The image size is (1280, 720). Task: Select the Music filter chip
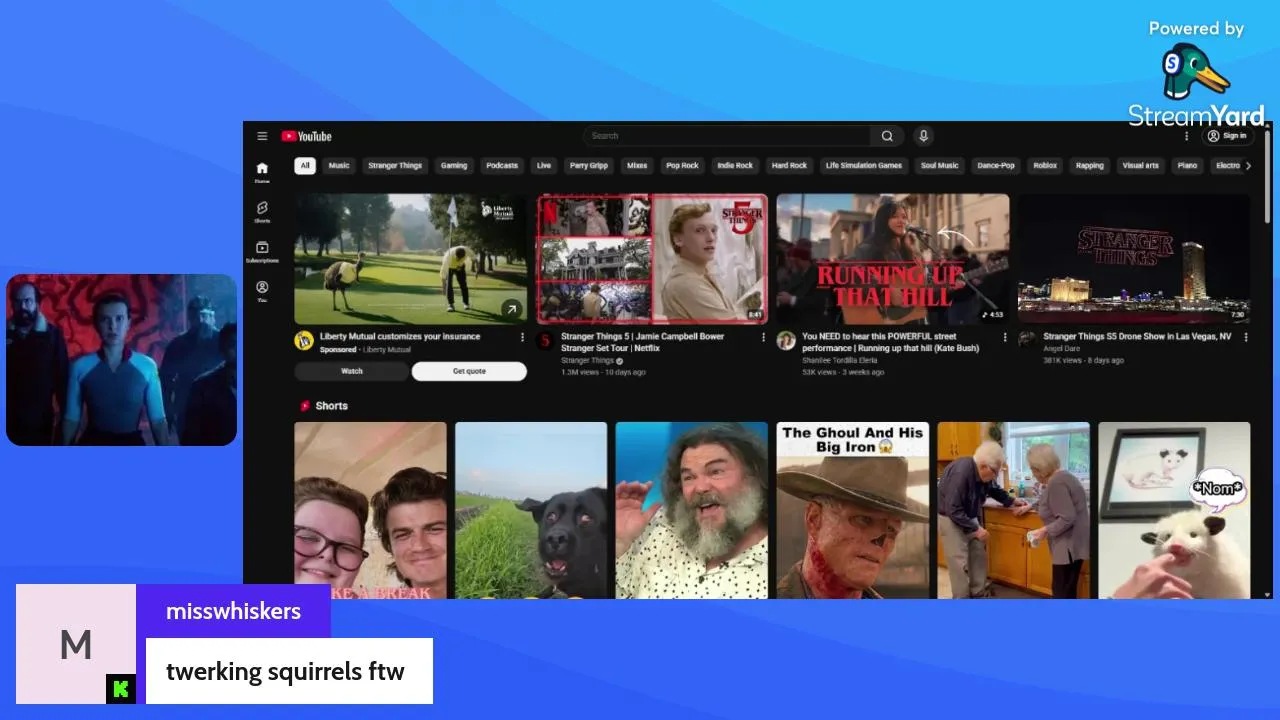340,166
